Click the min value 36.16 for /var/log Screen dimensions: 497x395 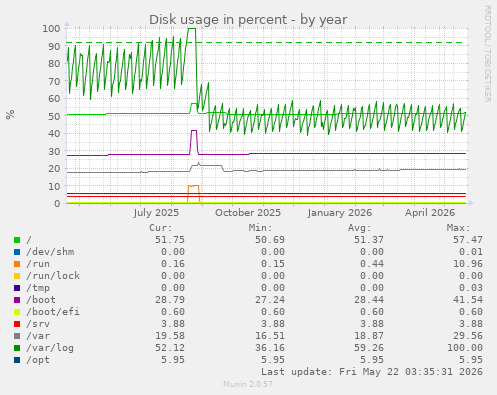tap(270, 348)
